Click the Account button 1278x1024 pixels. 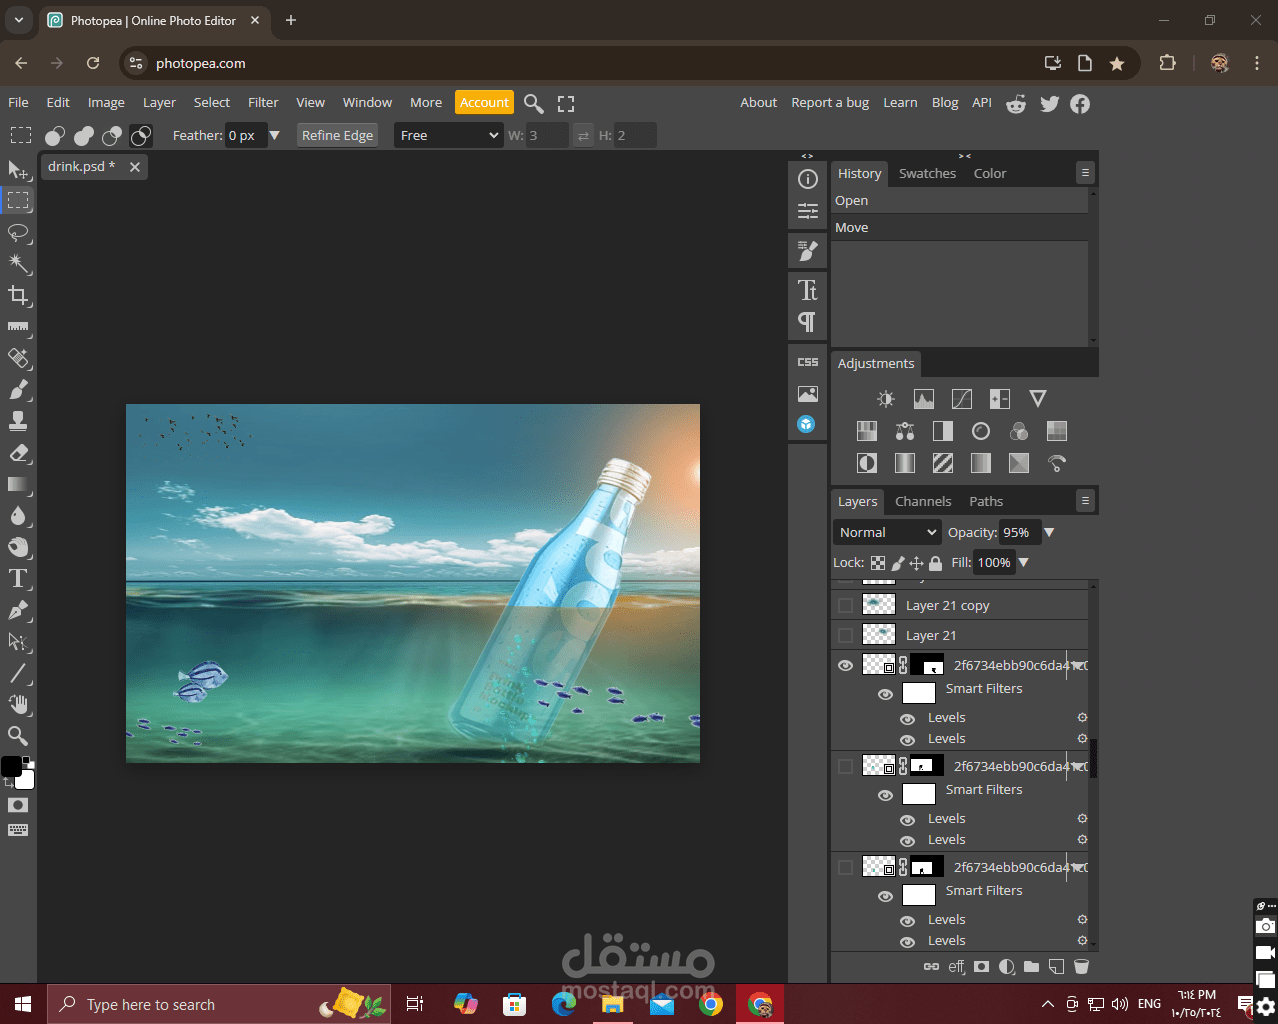point(484,103)
